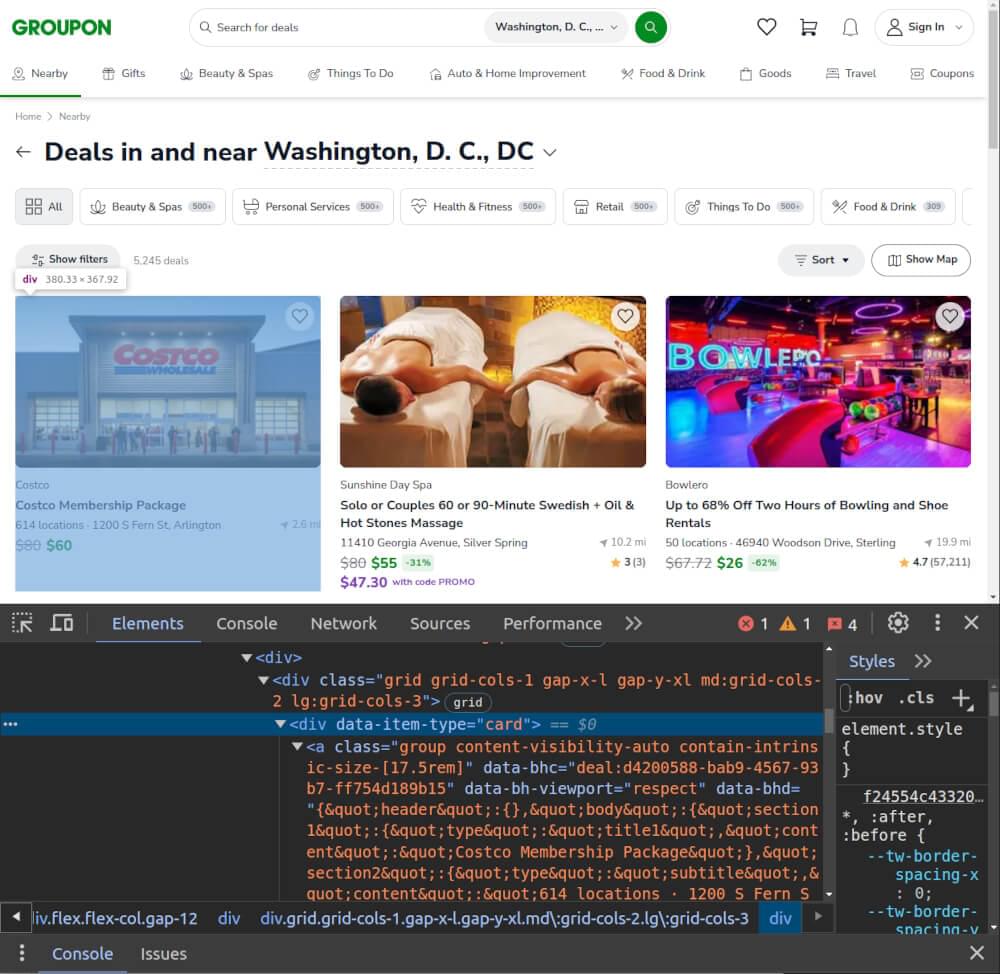Click the notifications bell icon
The height and width of the screenshot is (974, 1000).
[x=850, y=27]
